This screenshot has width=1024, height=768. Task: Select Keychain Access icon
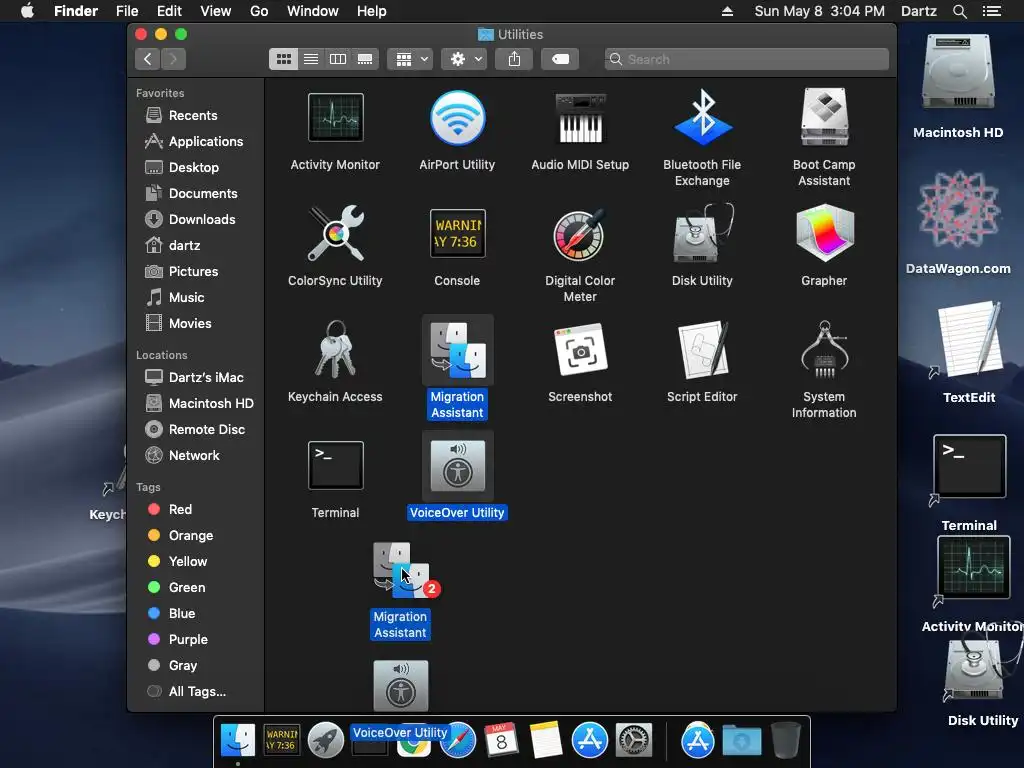coord(335,349)
